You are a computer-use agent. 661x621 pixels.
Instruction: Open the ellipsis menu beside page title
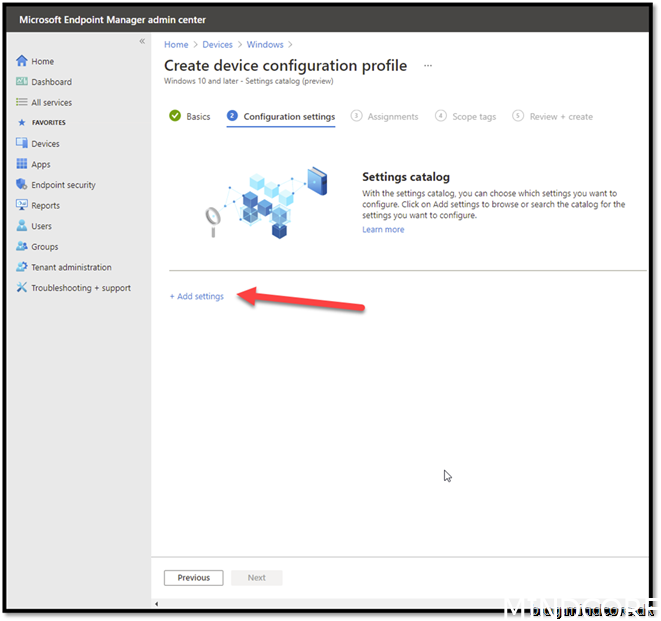click(428, 66)
